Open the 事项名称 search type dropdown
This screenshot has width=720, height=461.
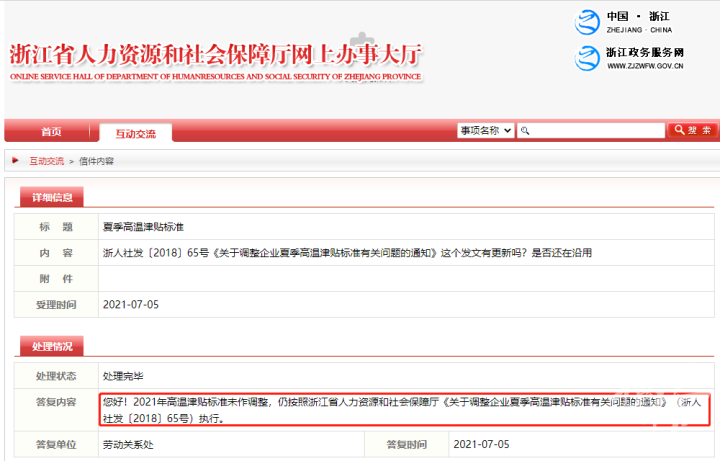(x=486, y=131)
